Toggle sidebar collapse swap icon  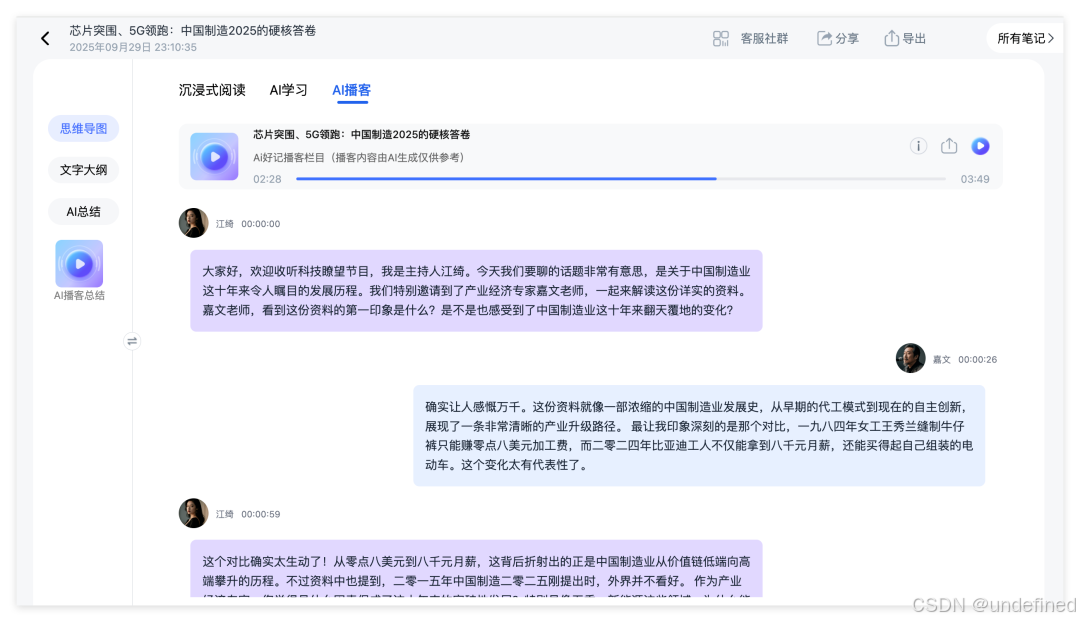click(x=132, y=341)
